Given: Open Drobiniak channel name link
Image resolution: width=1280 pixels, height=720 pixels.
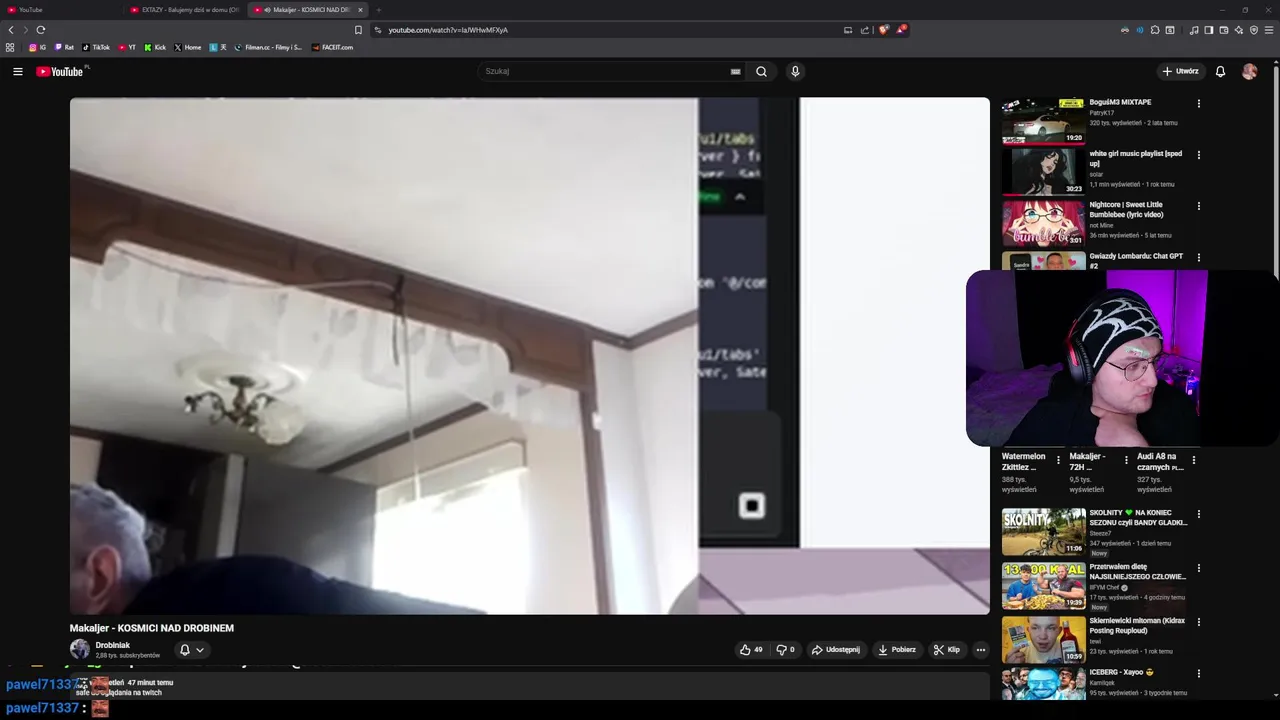Looking at the screenshot, I should click(113, 645).
